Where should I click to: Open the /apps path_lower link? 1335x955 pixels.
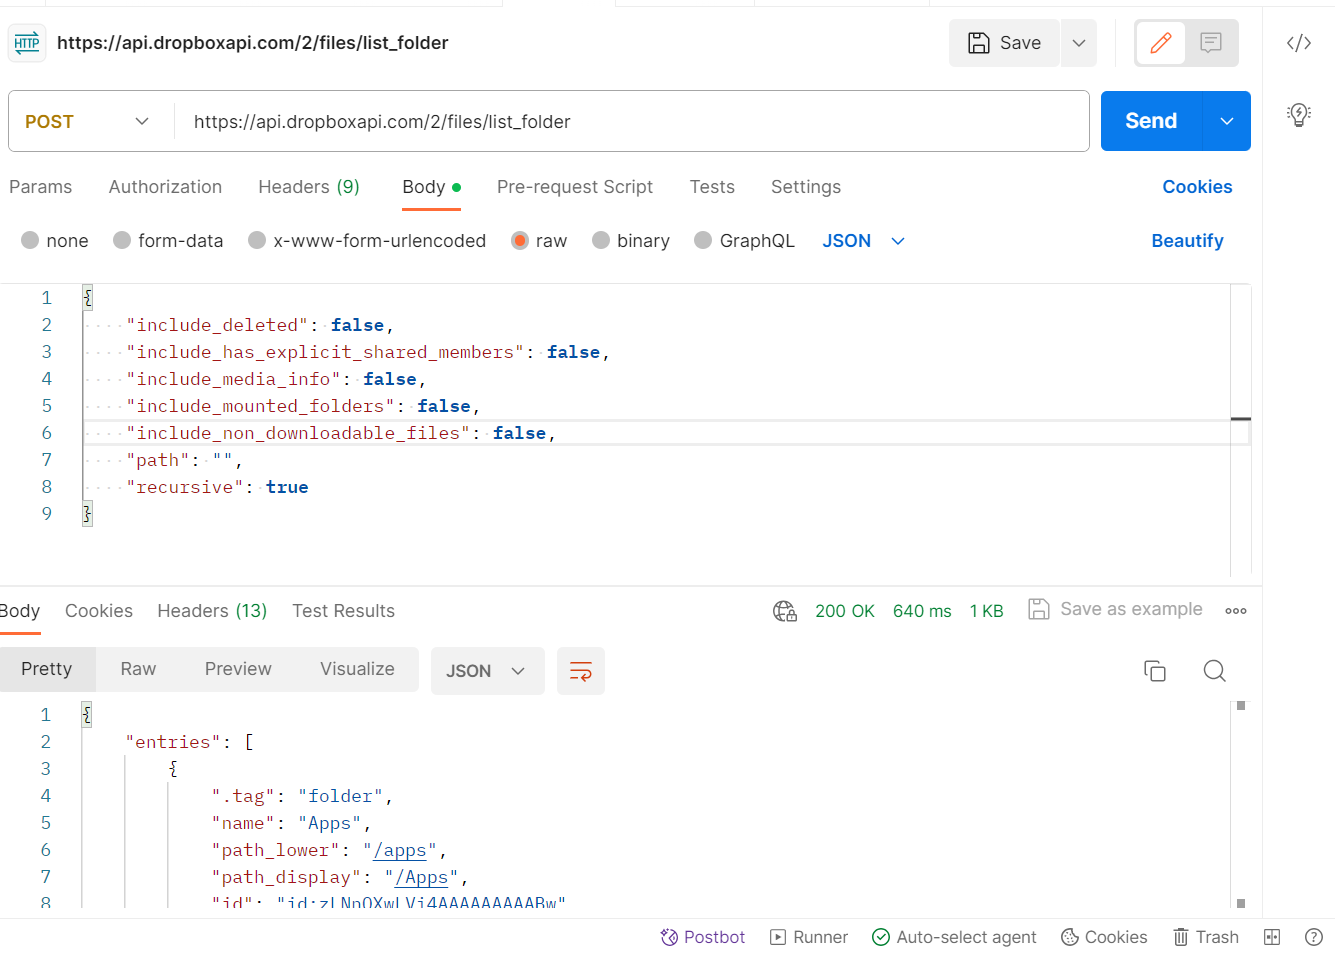(x=400, y=850)
